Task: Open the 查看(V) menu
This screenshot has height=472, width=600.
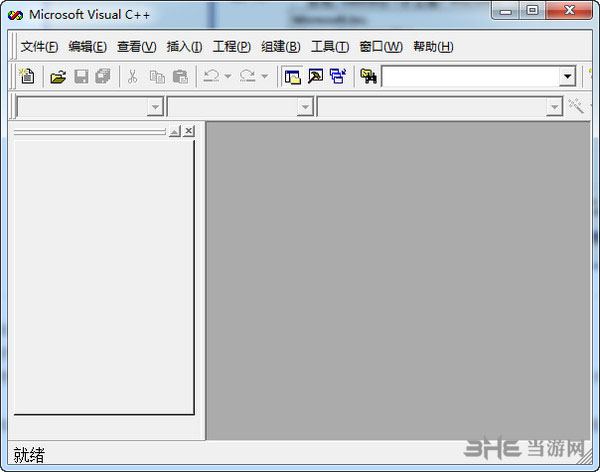Action: [137, 47]
